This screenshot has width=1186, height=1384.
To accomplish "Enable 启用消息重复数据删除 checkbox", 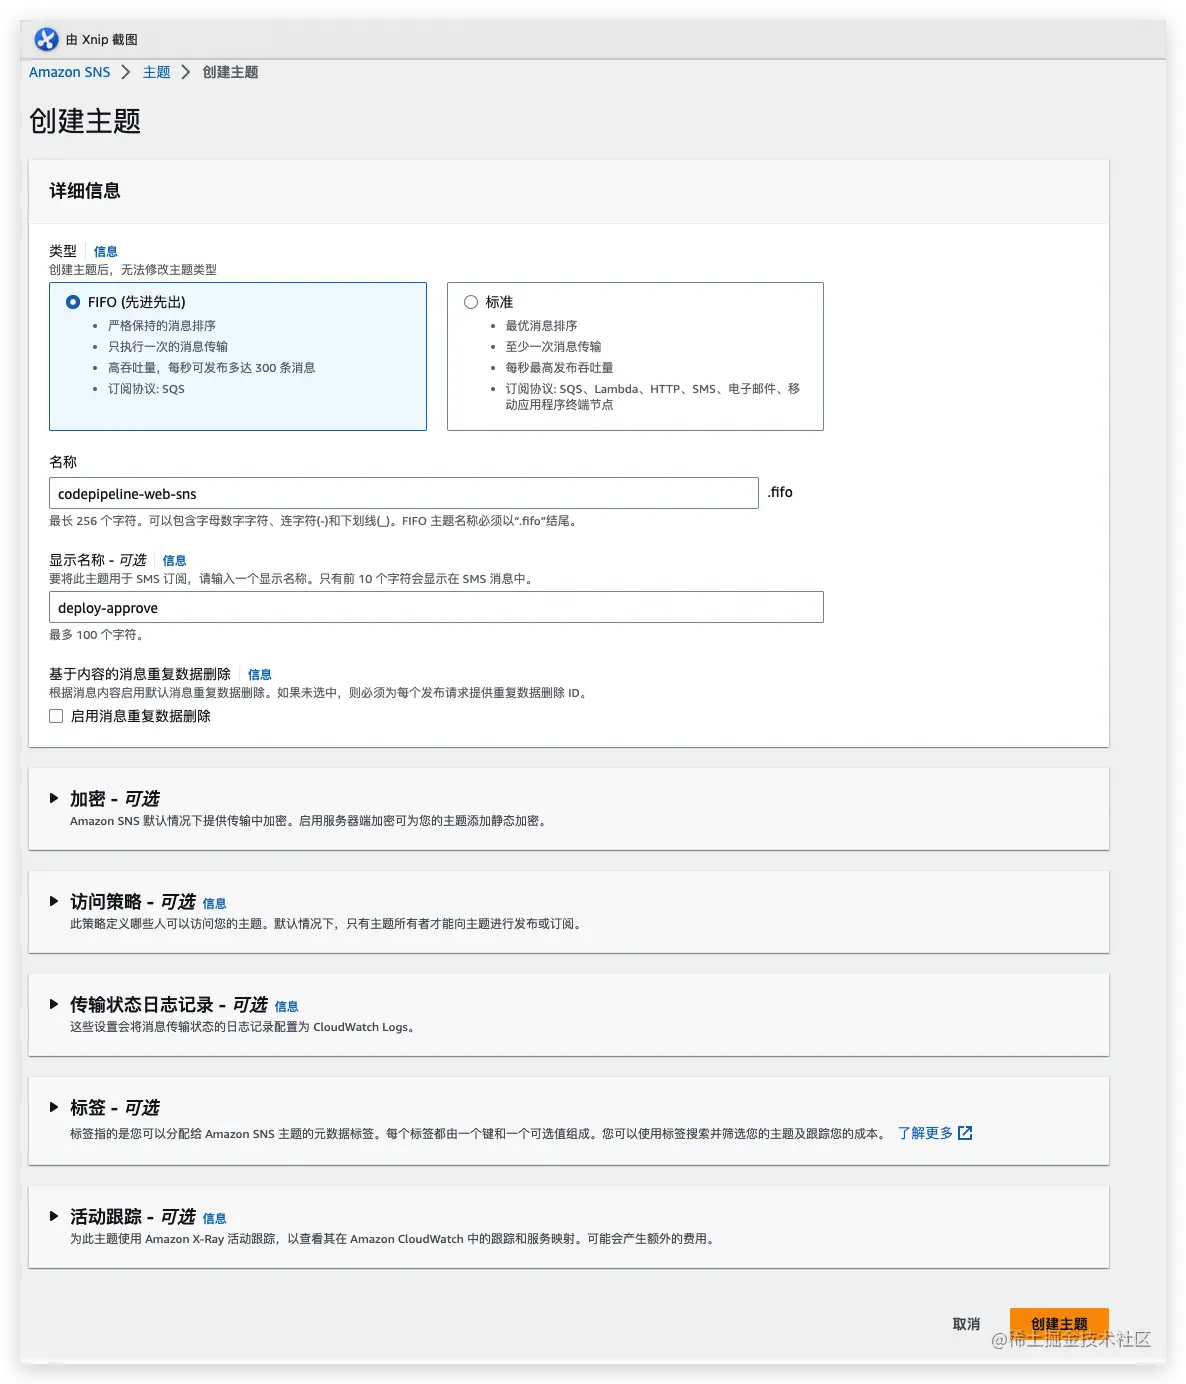I will (56, 716).
